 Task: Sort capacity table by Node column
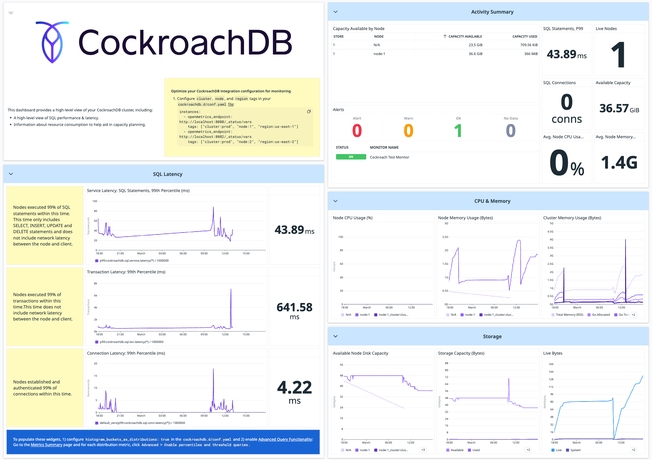tap(378, 37)
